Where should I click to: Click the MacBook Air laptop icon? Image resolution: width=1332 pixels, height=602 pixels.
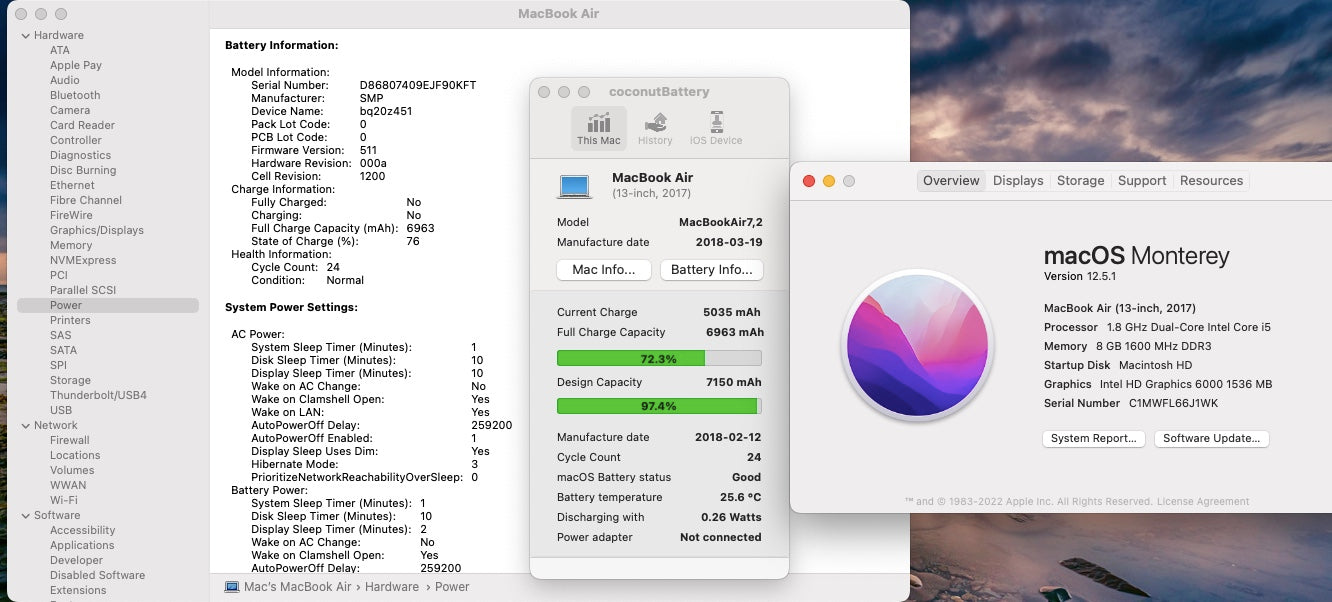click(x=575, y=186)
